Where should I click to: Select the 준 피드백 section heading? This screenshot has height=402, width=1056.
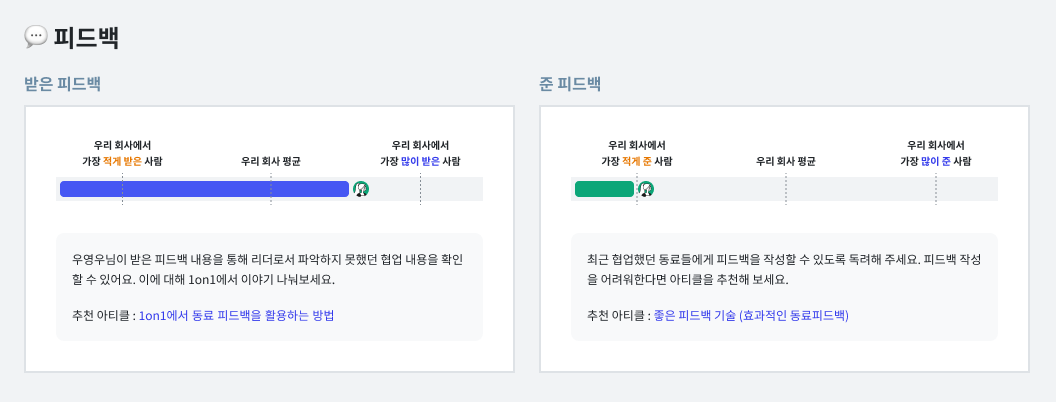(x=570, y=84)
